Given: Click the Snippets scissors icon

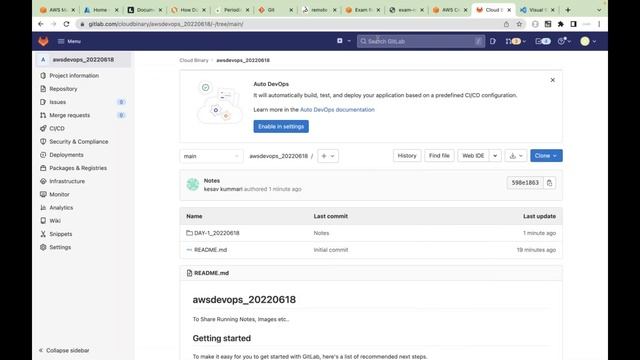Looking at the screenshot, I should click(x=43, y=234).
